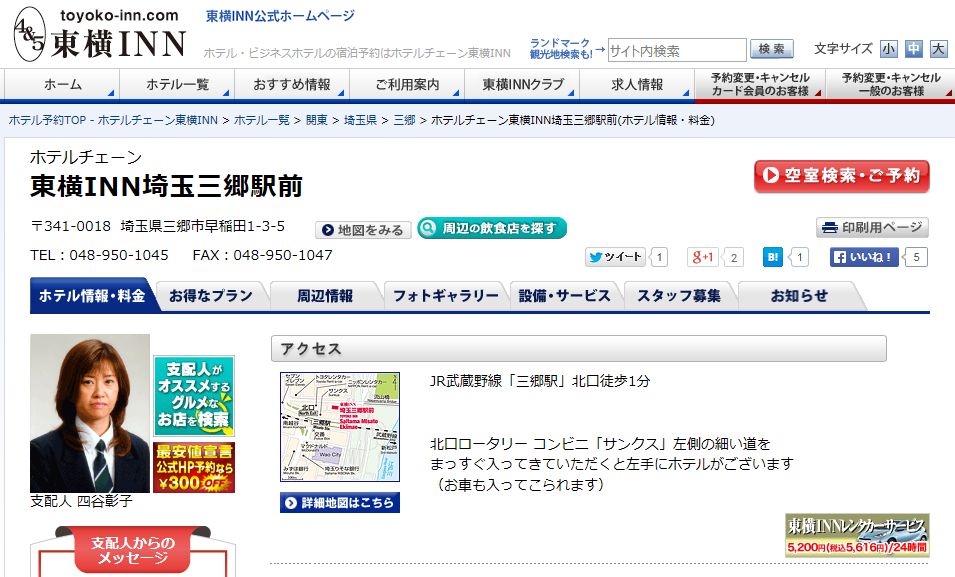955x577 pixels.
Task: Click the Facebook like count 5
Action: [916, 258]
